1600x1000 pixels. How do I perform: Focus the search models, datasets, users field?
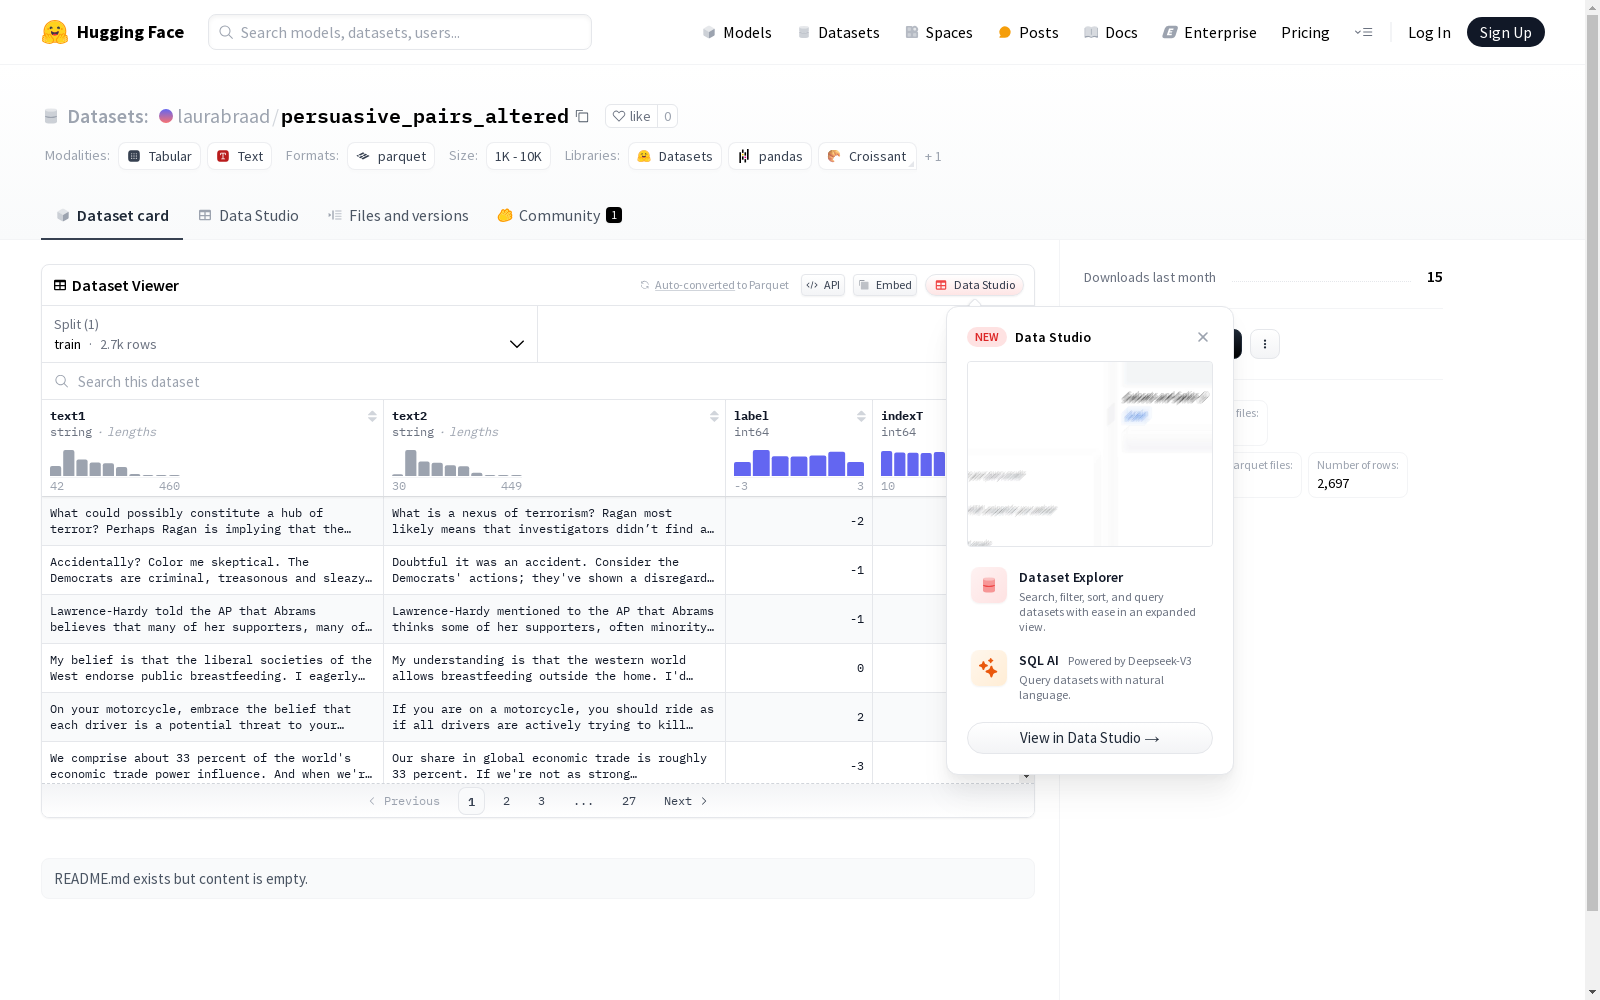click(x=400, y=32)
